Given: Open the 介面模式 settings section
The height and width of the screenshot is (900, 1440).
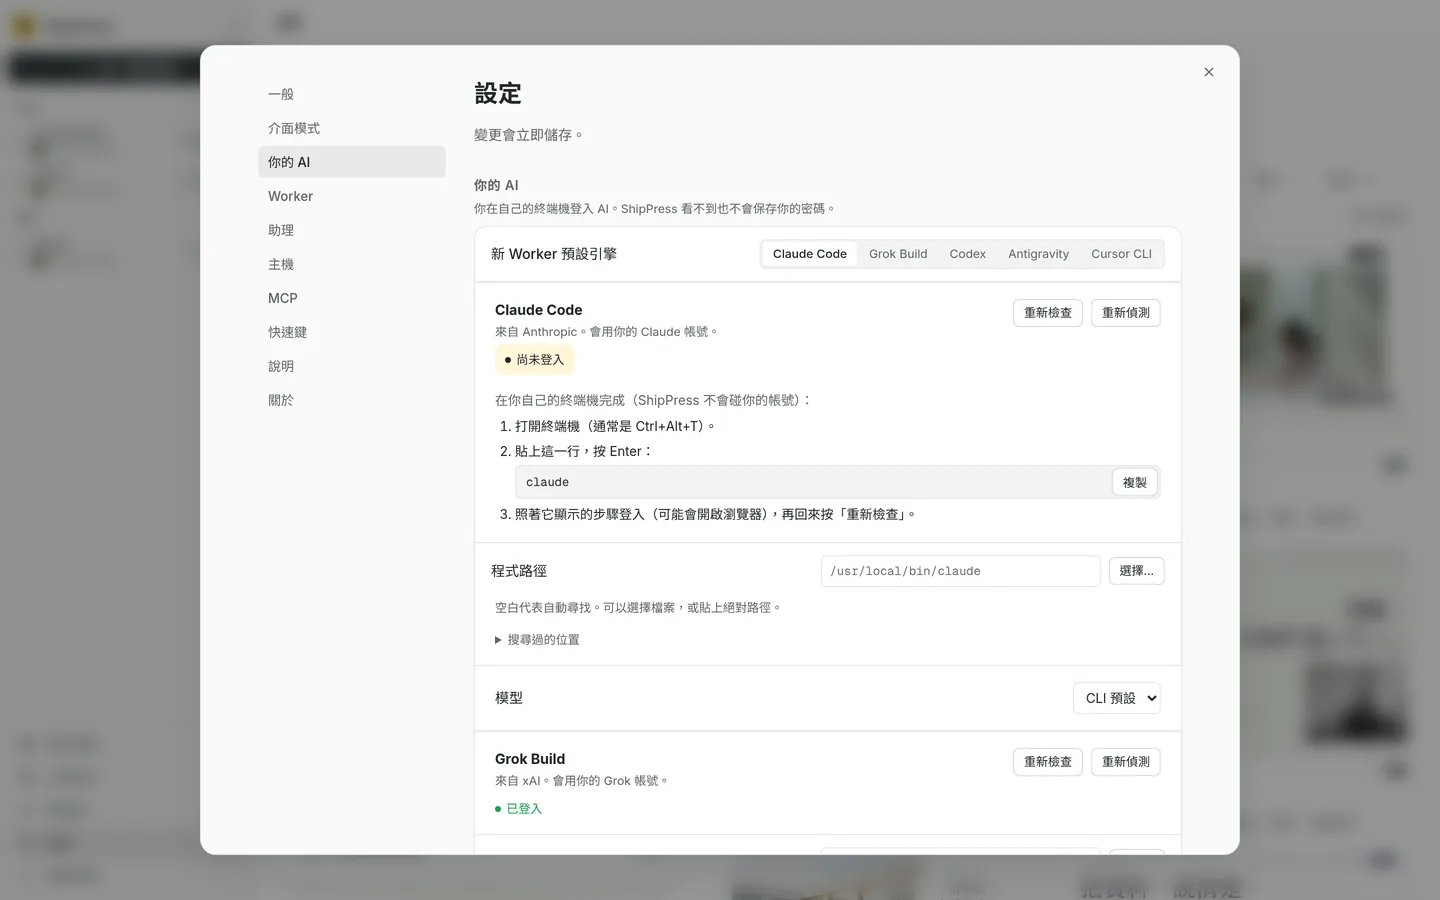Looking at the screenshot, I should pyautogui.click(x=351, y=128).
